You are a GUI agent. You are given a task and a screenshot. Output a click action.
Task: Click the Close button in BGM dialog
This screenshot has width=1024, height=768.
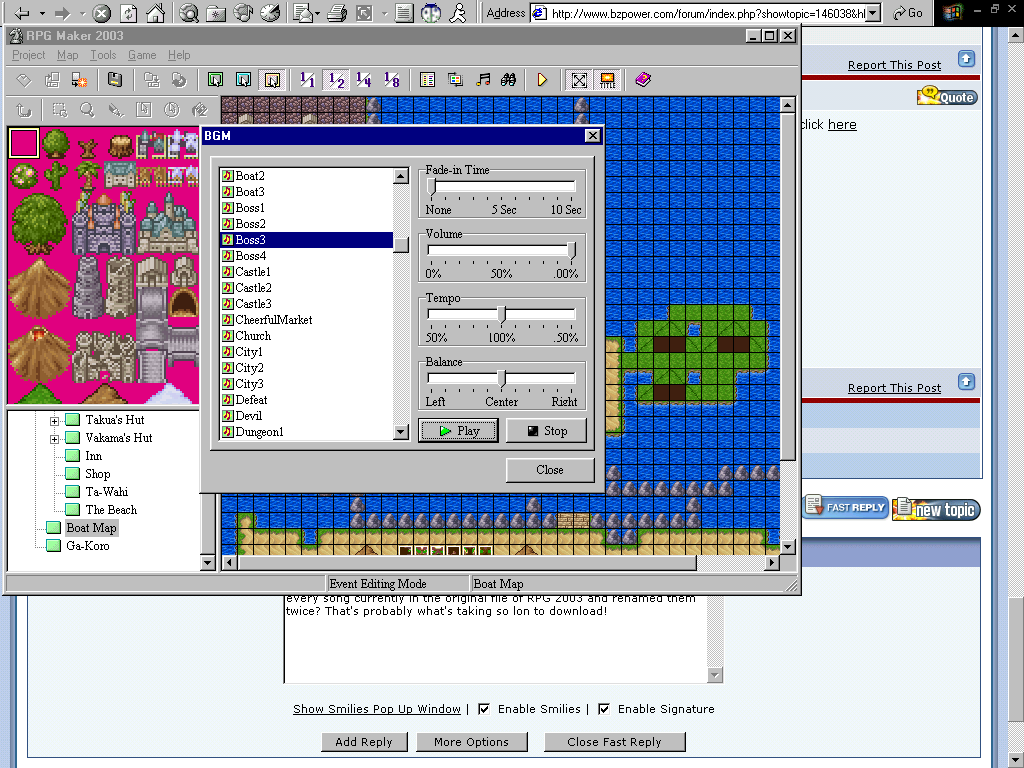click(x=550, y=470)
